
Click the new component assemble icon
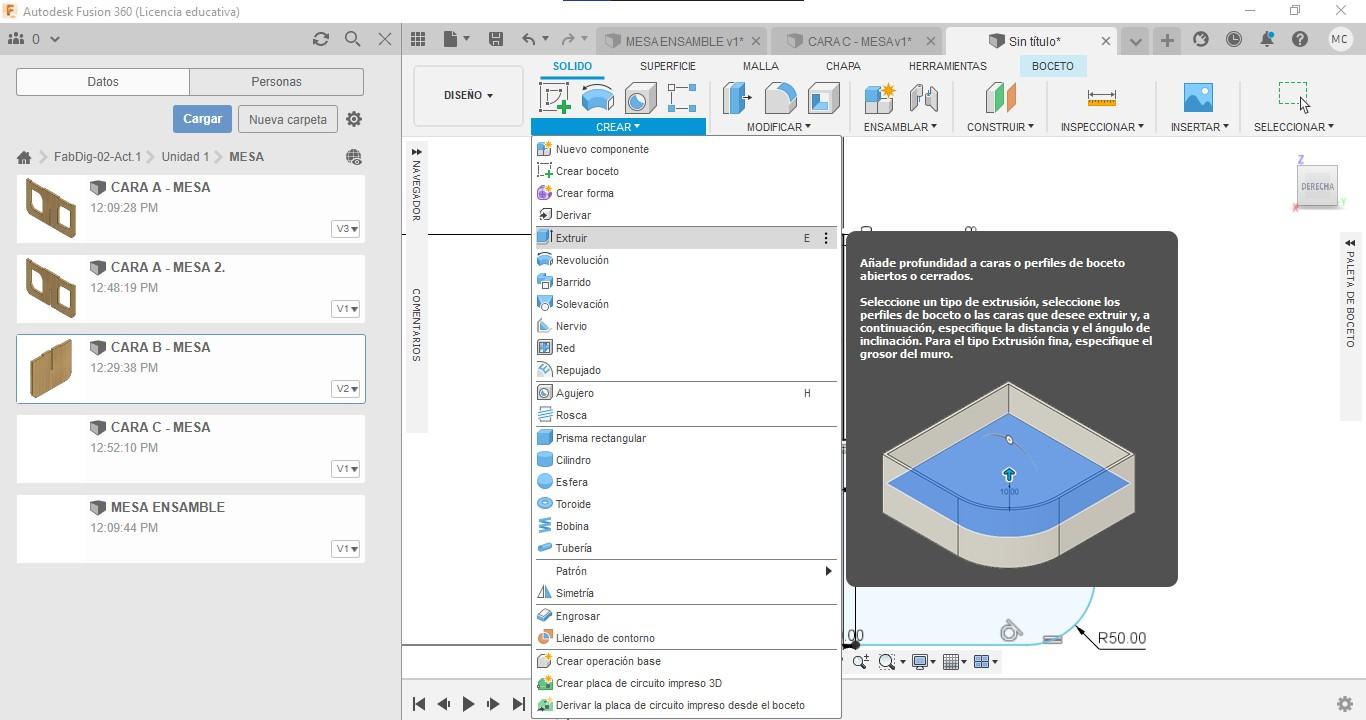[880, 98]
